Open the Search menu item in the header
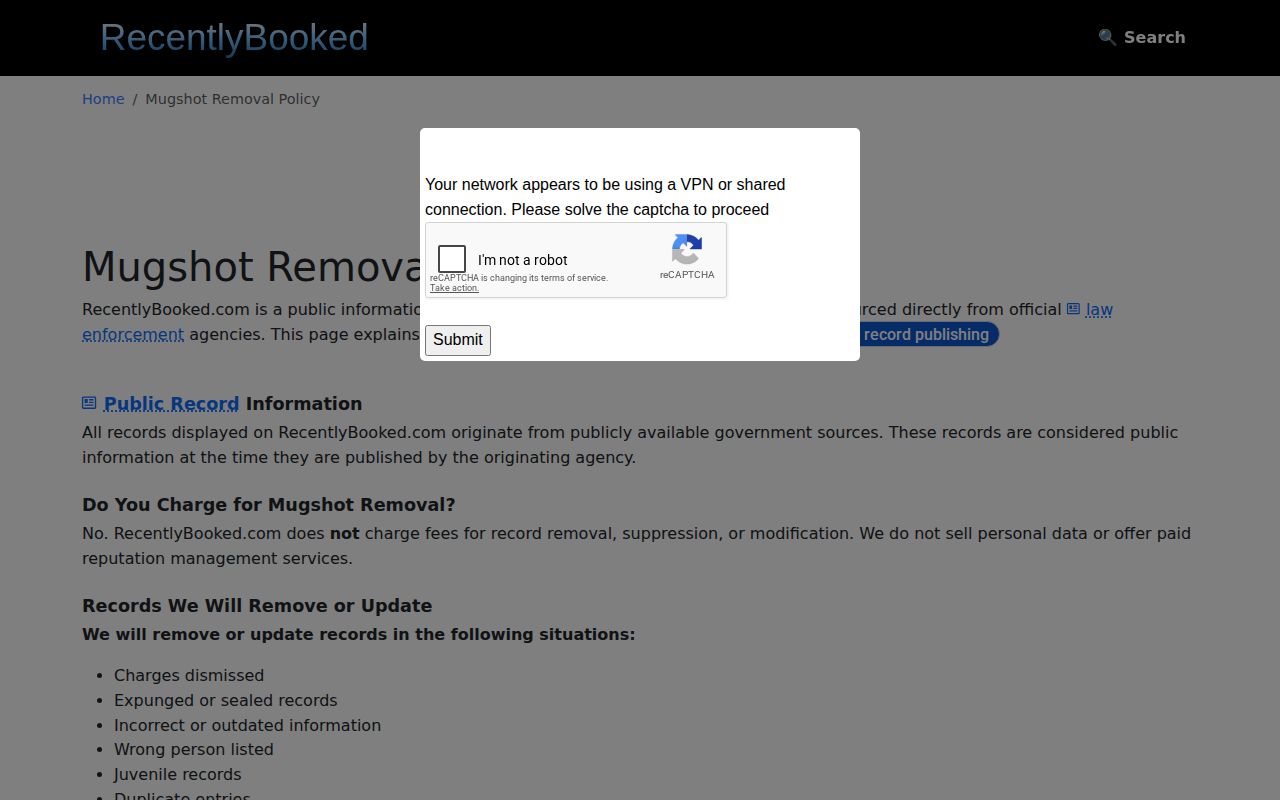Viewport: 1280px width, 800px height. [1142, 37]
